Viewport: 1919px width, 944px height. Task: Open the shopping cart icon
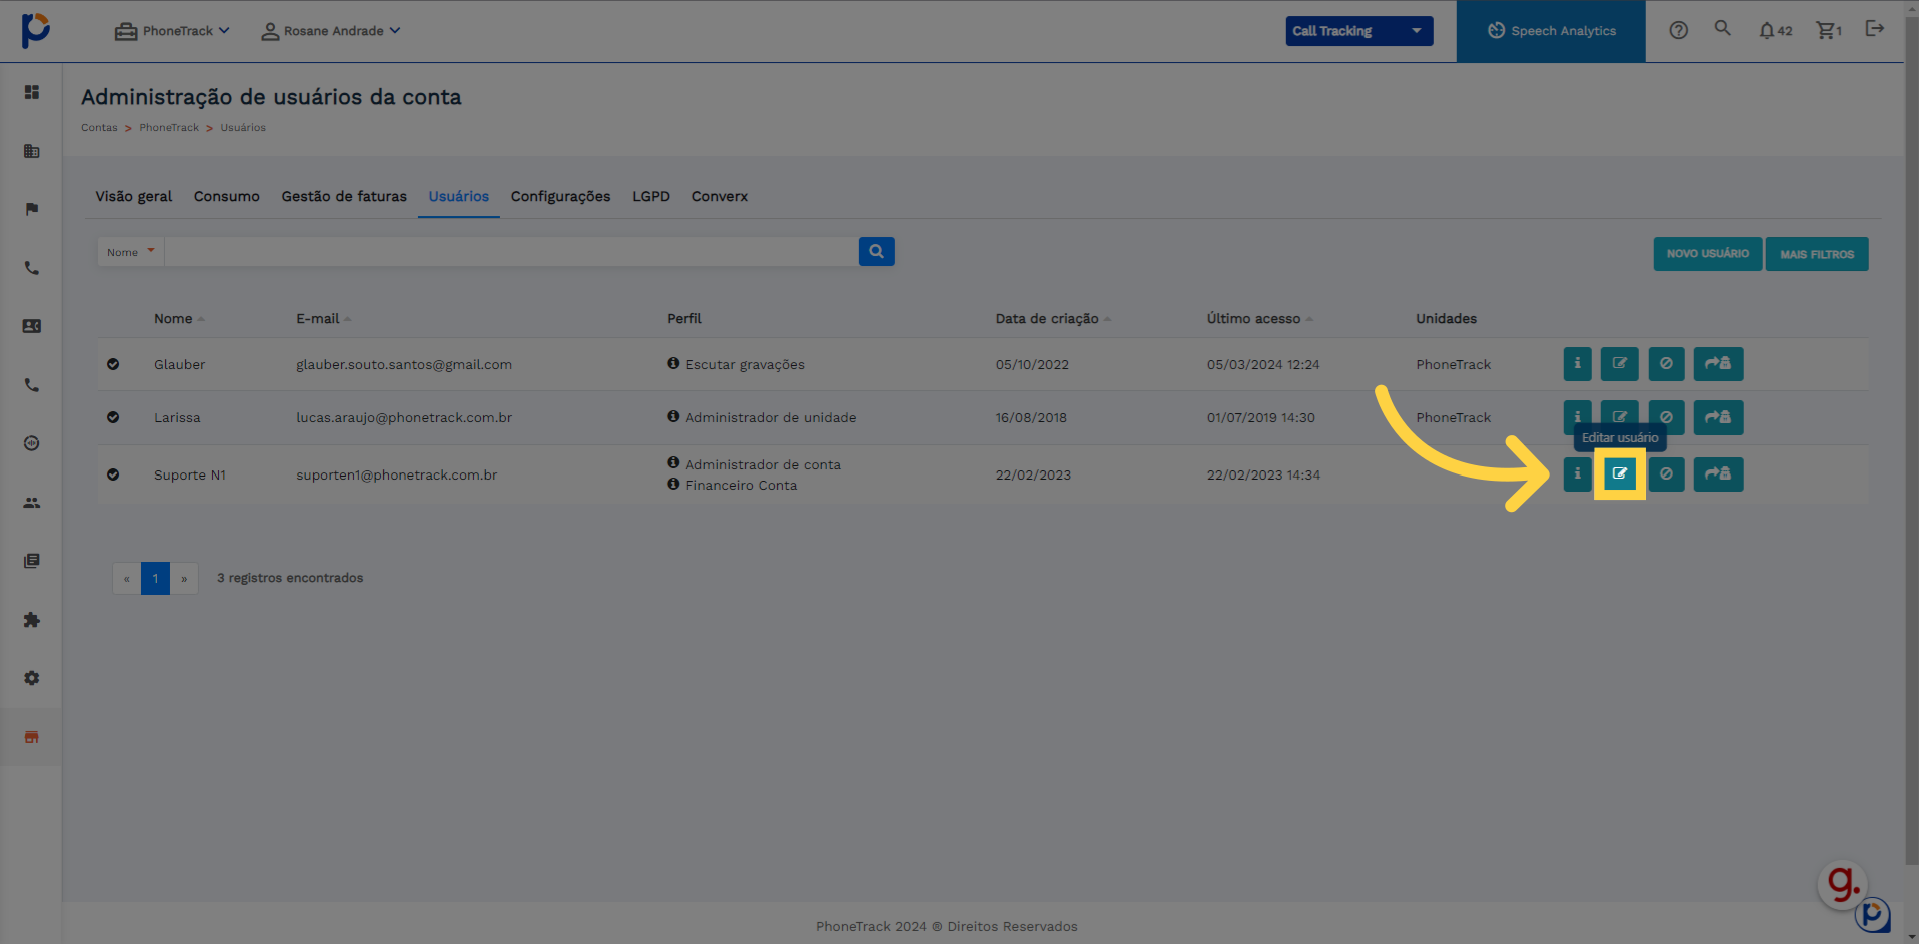point(1829,30)
